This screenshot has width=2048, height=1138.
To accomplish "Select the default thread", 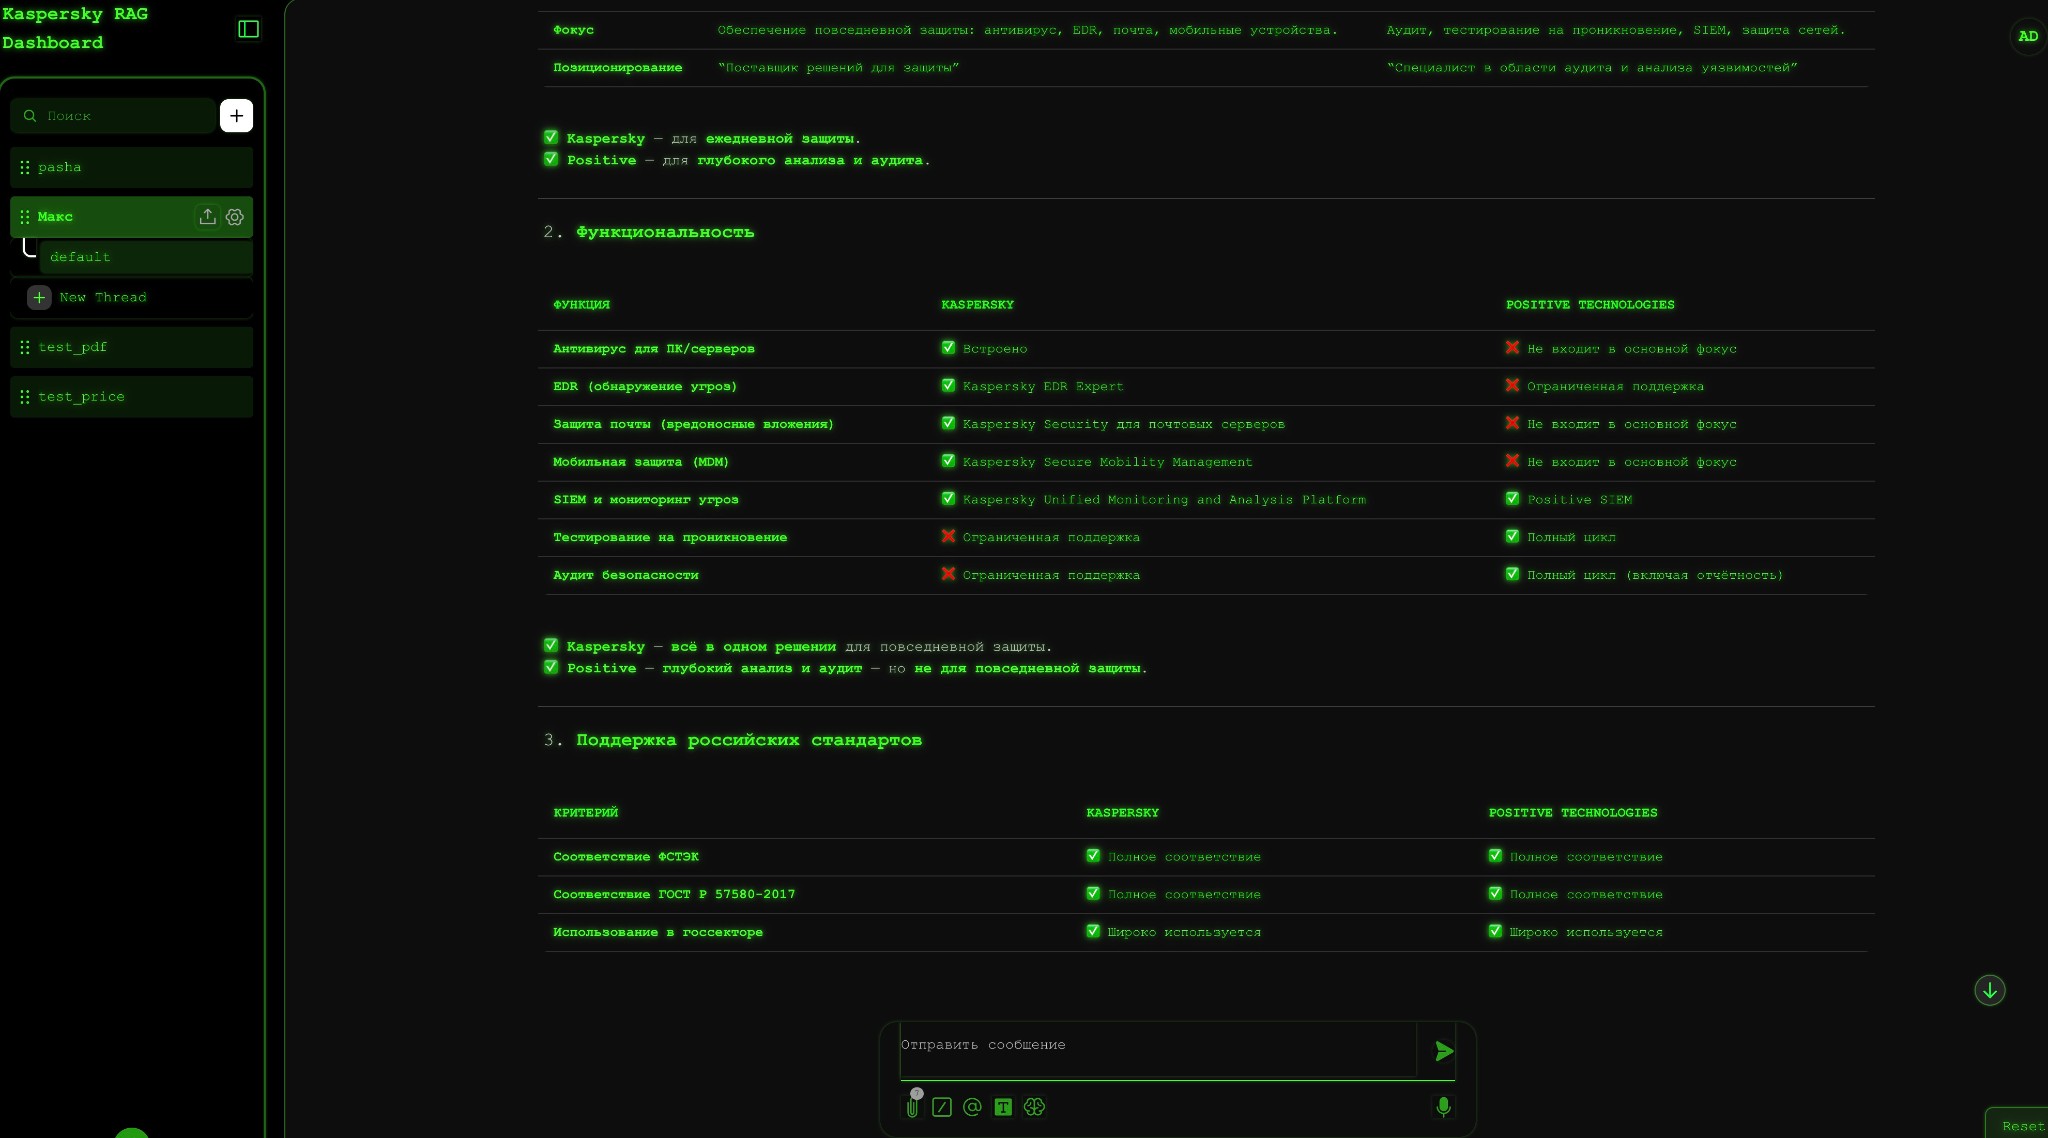I will [x=145, y=257].
